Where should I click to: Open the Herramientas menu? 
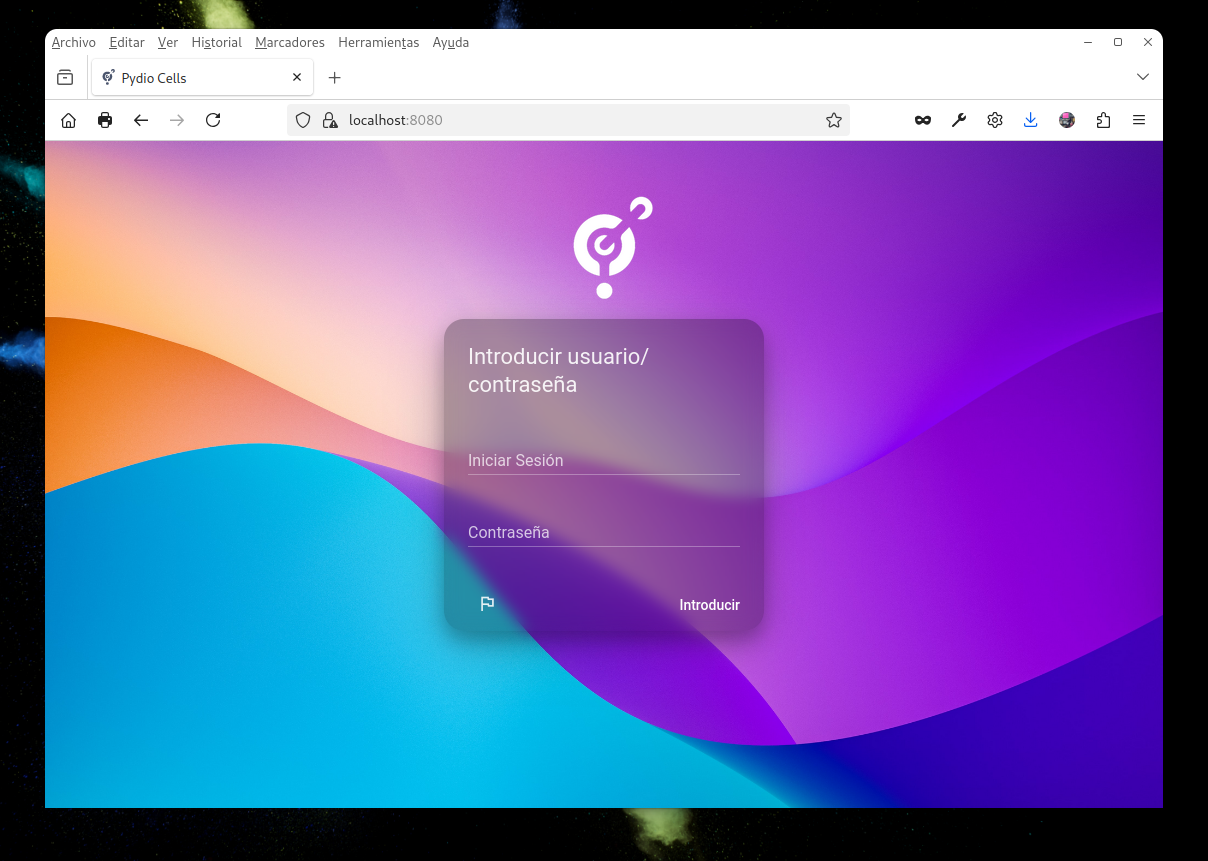[x=379, y=42]
